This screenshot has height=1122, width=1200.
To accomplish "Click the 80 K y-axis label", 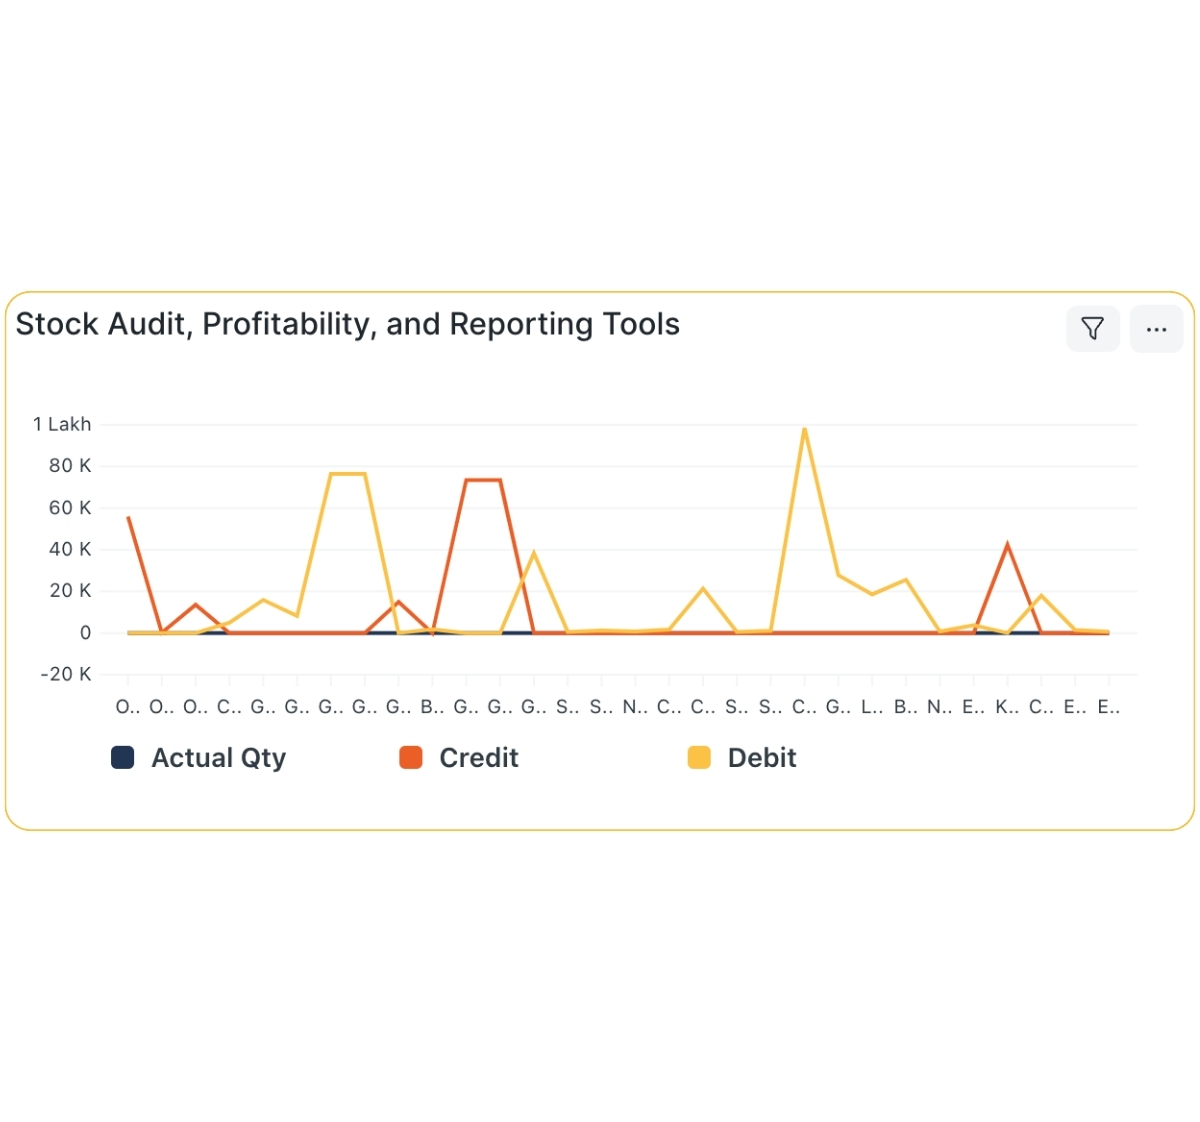I will (70, 466).
